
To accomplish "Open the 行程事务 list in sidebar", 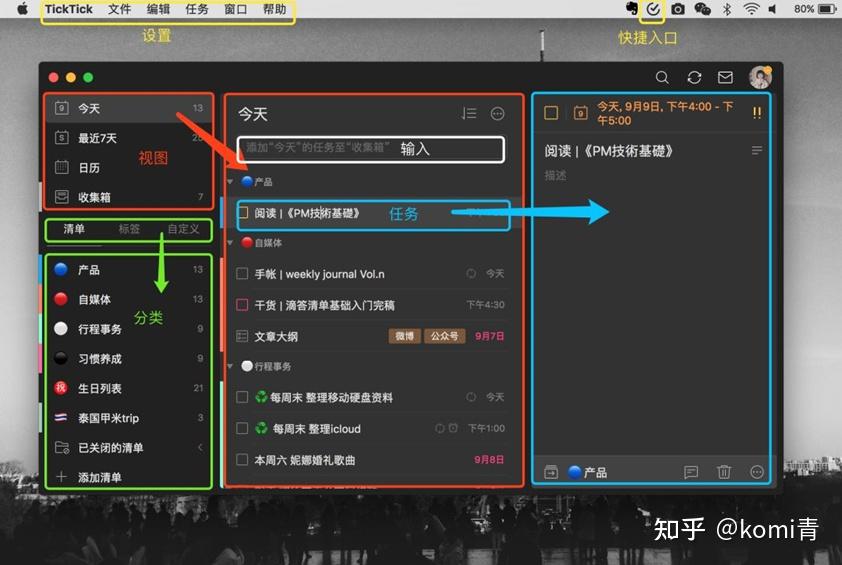I will (x=128, y=329).
